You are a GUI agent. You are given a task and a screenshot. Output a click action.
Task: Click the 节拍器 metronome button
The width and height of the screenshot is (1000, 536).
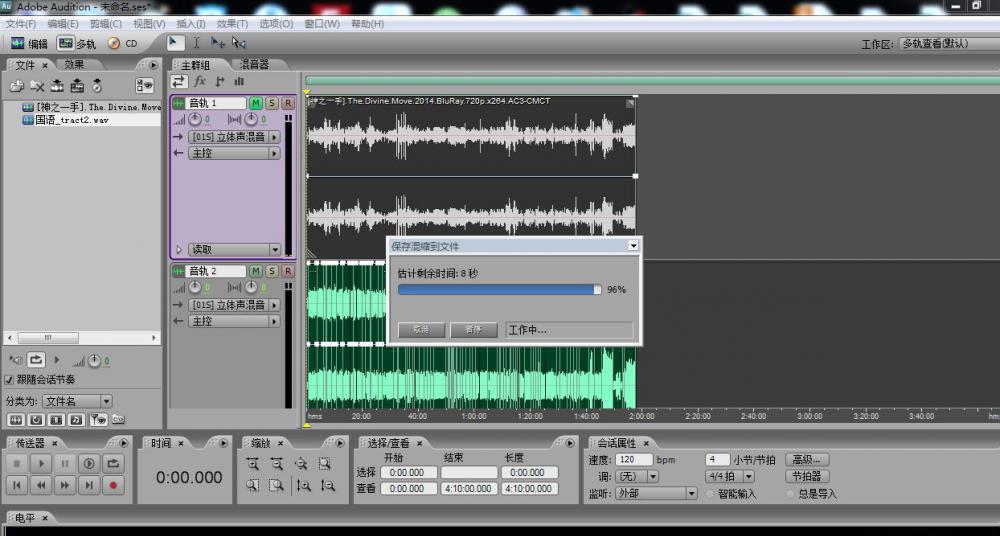pyautogui.click(x=807, y=476)
